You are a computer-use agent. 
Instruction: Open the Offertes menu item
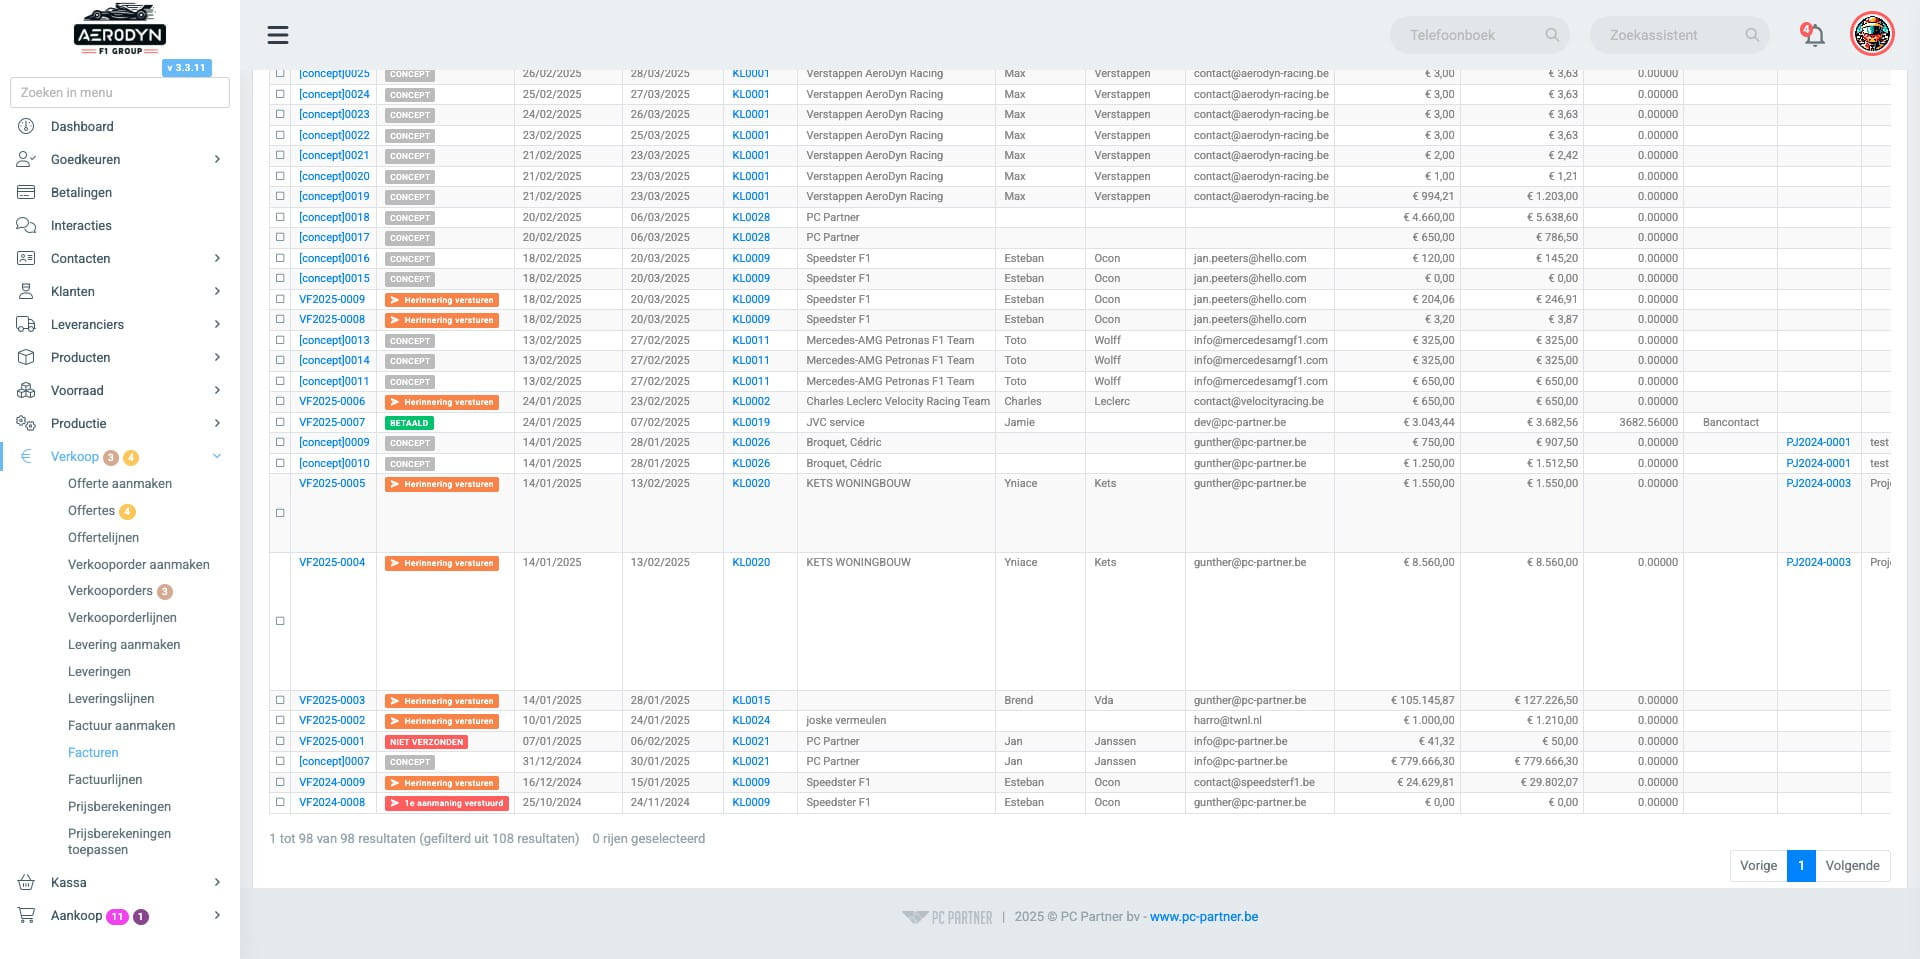(92, 511)
